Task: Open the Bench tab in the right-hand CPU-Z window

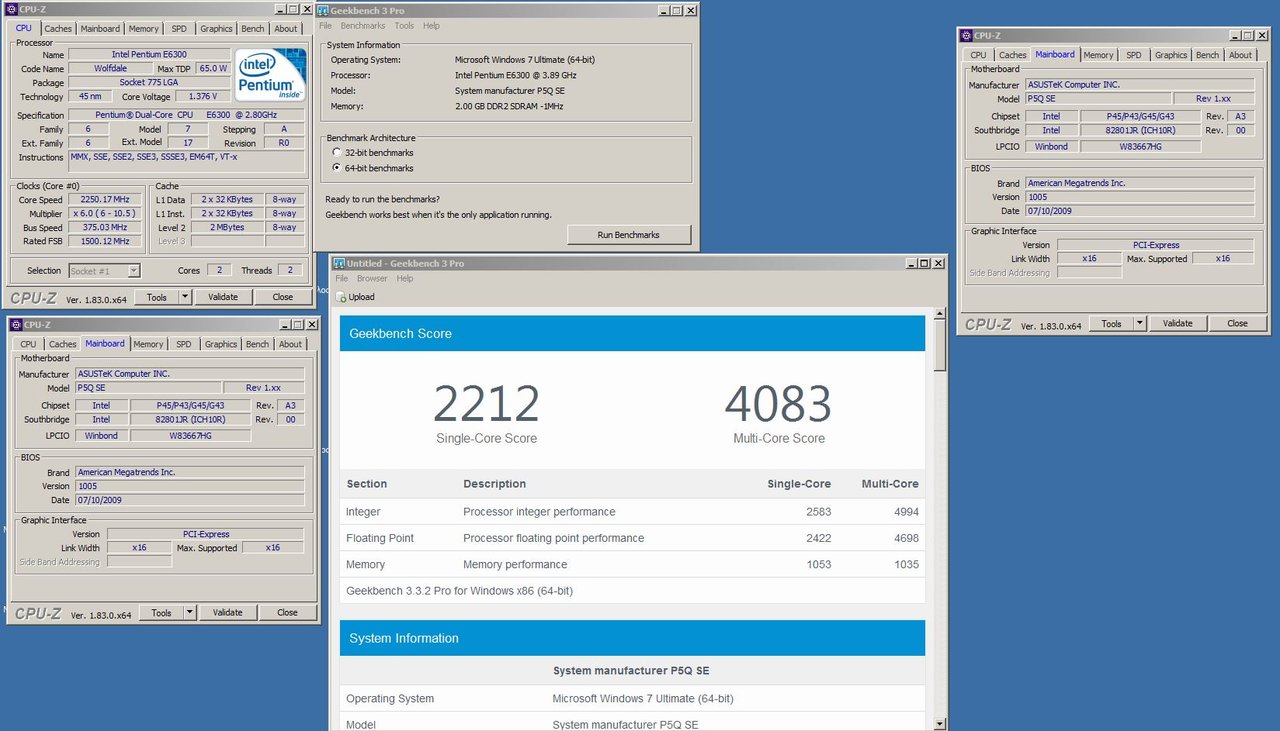Action: coord(1208,55)
